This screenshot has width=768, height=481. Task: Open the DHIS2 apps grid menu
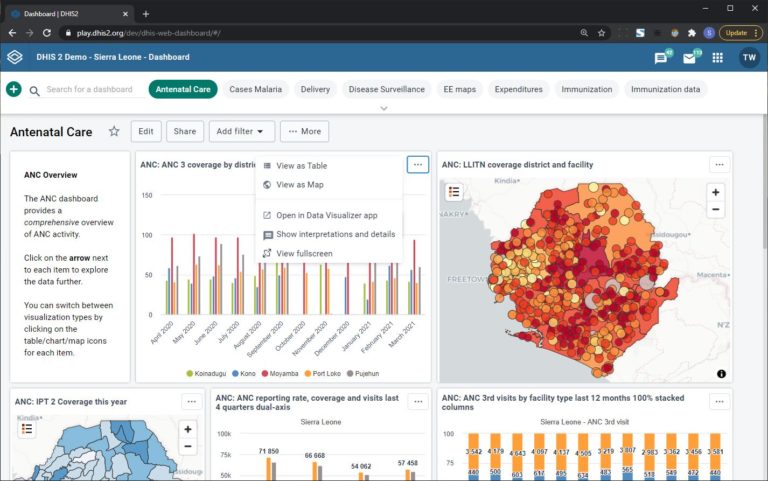tap(717, 58)
